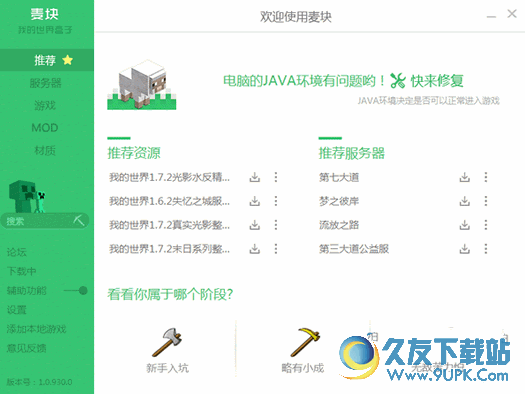The height and width of the screenshot is (394, 525).
Task: Open server entry 梦之彼岸
Action: click(339, 201)
